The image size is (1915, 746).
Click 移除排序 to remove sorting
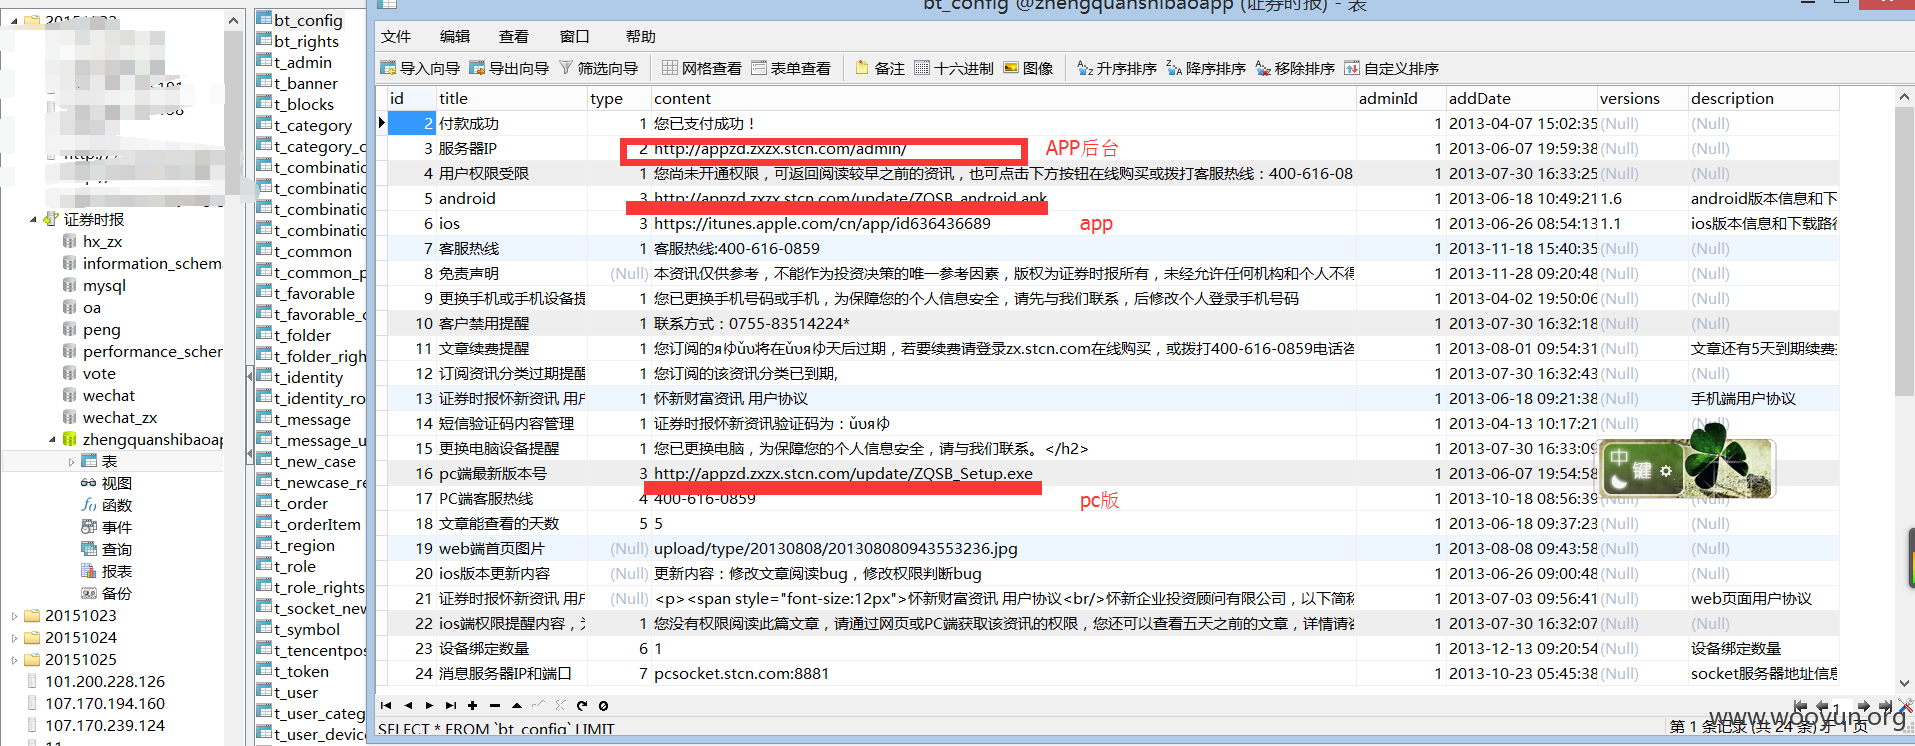coord(1295,68)
